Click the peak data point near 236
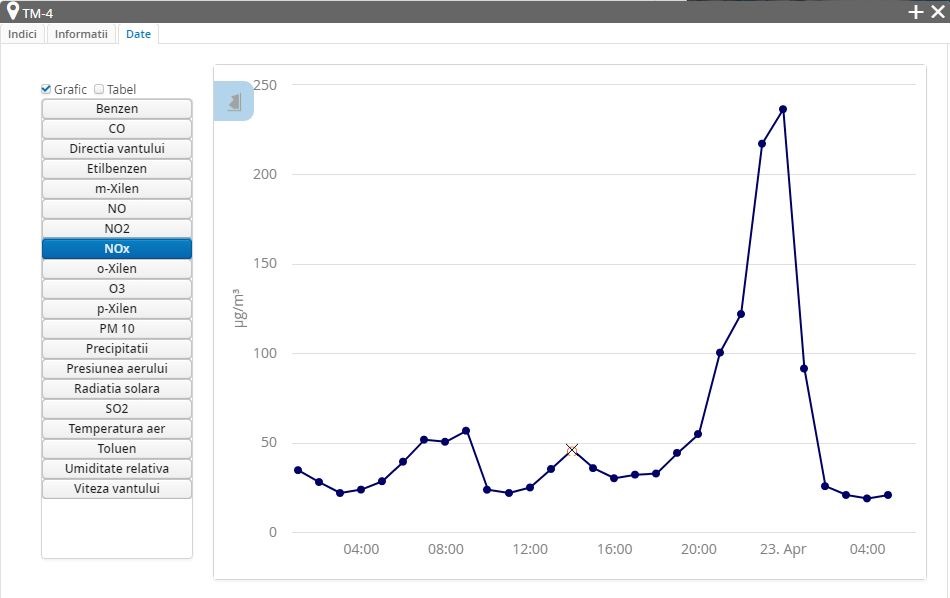This screenshot has width=950, height=598. tap(783, 109)
